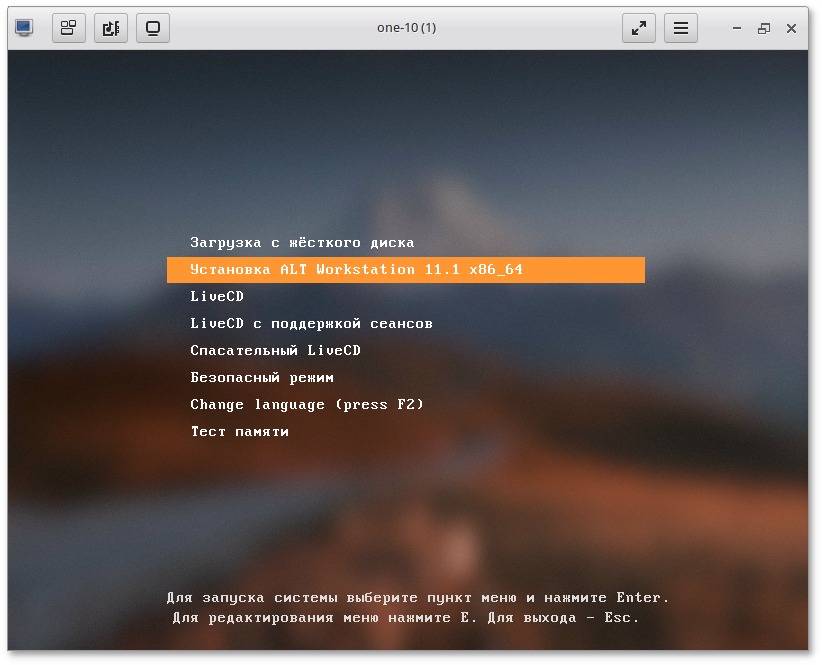Screen dimensions: 822x665
Task: Click 'Change language (press F2)' entry
Action: pyautogui.click(x=307, y=405)
